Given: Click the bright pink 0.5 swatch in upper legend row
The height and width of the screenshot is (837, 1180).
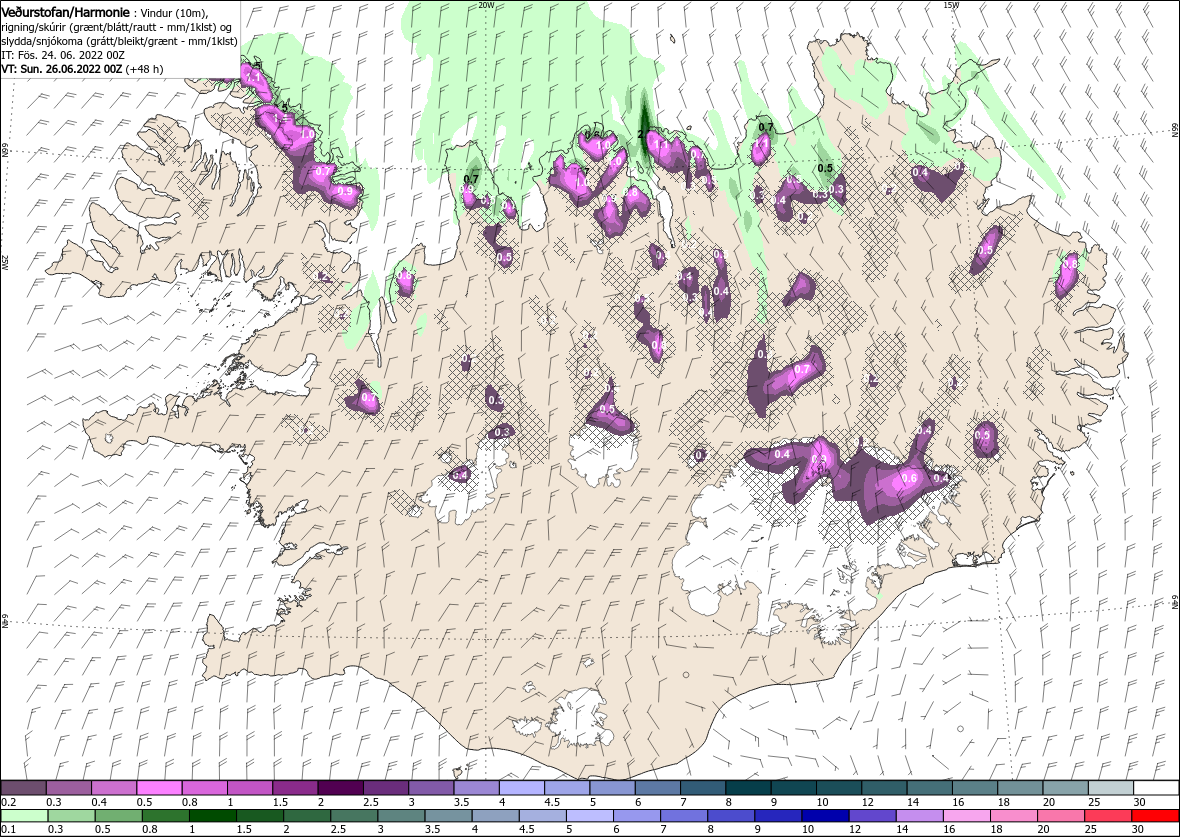Looking at the screenshot, I should point(159,787).
